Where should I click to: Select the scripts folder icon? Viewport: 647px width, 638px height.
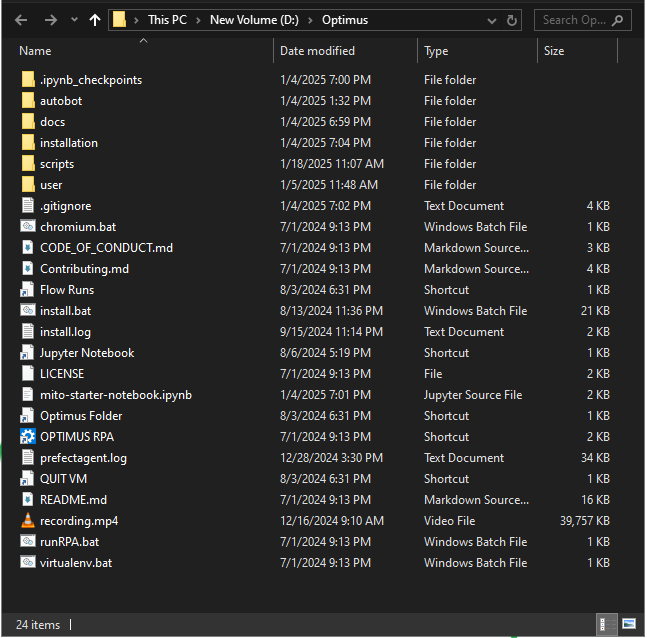pos(28,163)
